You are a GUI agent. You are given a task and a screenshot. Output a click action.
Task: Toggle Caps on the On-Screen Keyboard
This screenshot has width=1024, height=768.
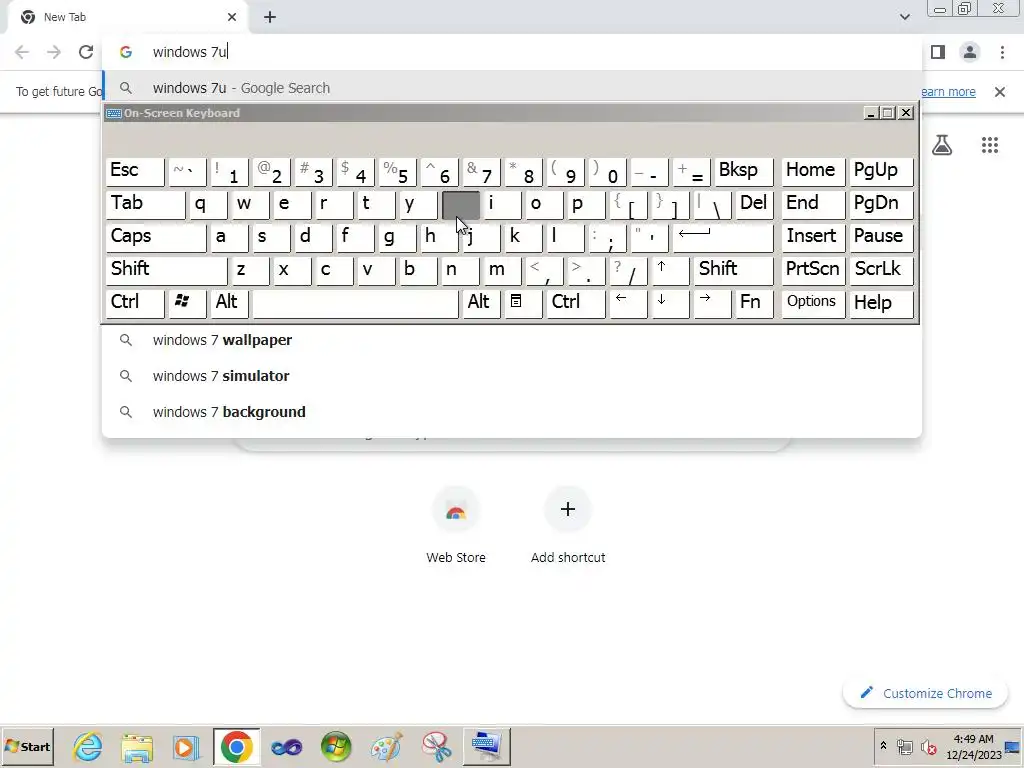point(156,238)
